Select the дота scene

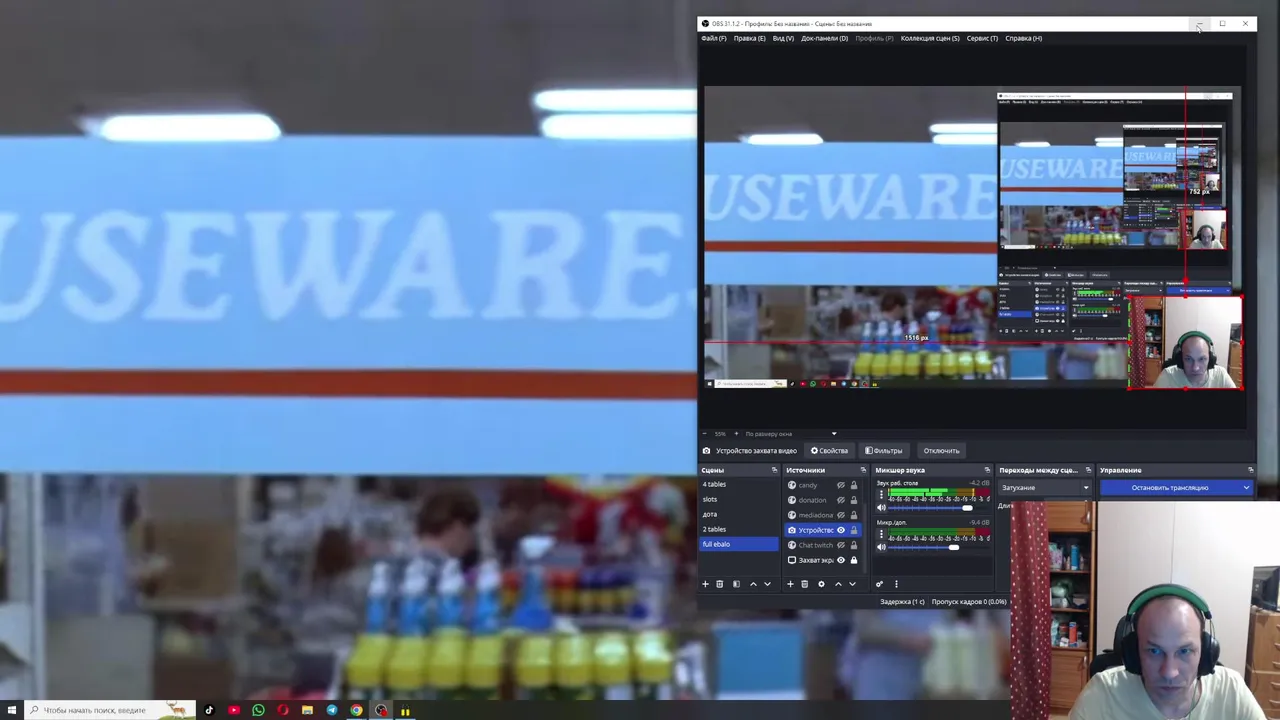pyautogui.click(x=739, y=515)
